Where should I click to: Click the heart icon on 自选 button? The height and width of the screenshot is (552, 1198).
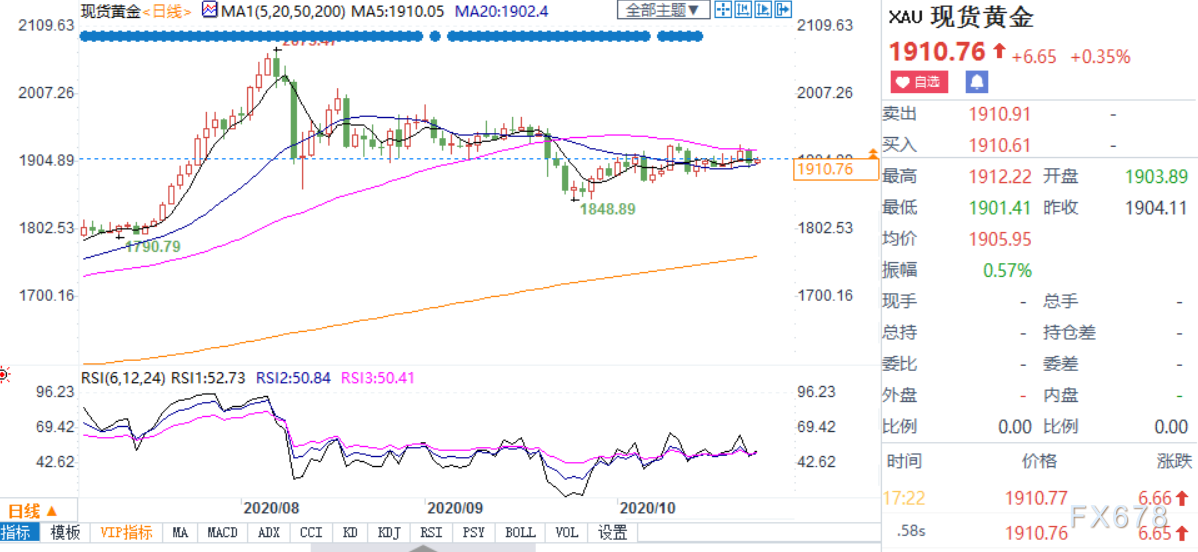902,81
